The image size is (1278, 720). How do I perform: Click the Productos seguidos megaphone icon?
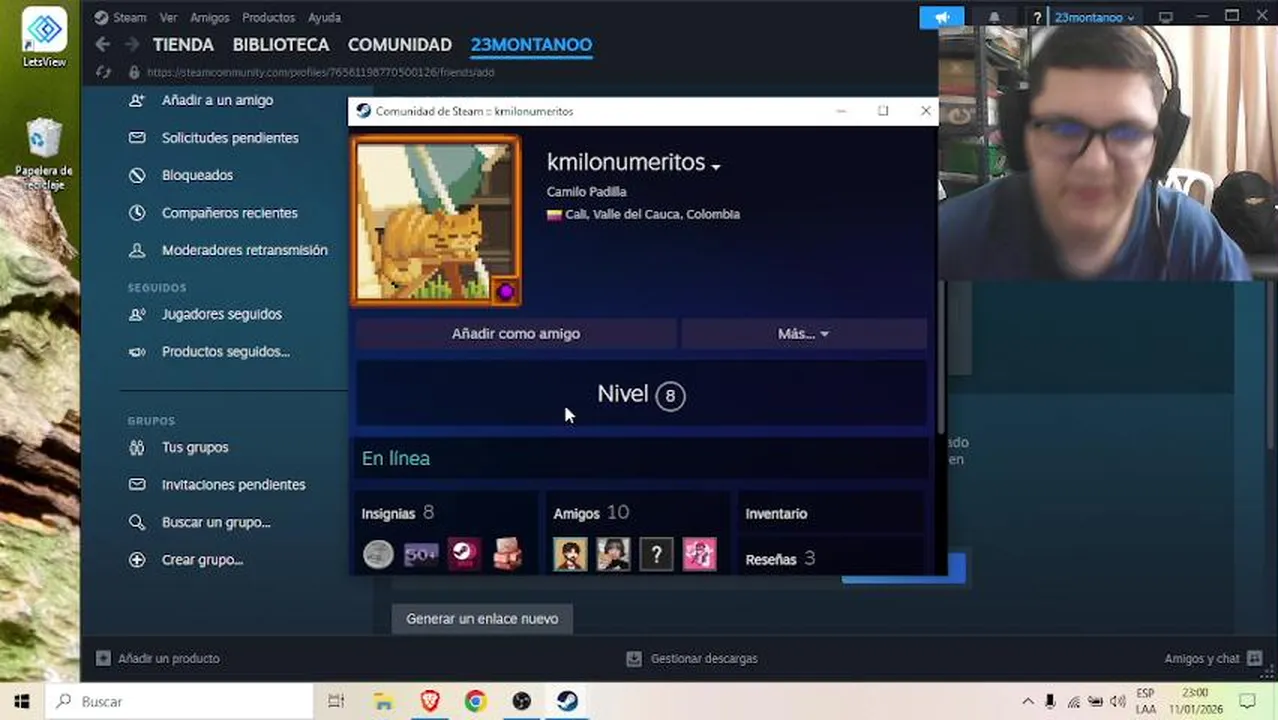click(137, 352)
